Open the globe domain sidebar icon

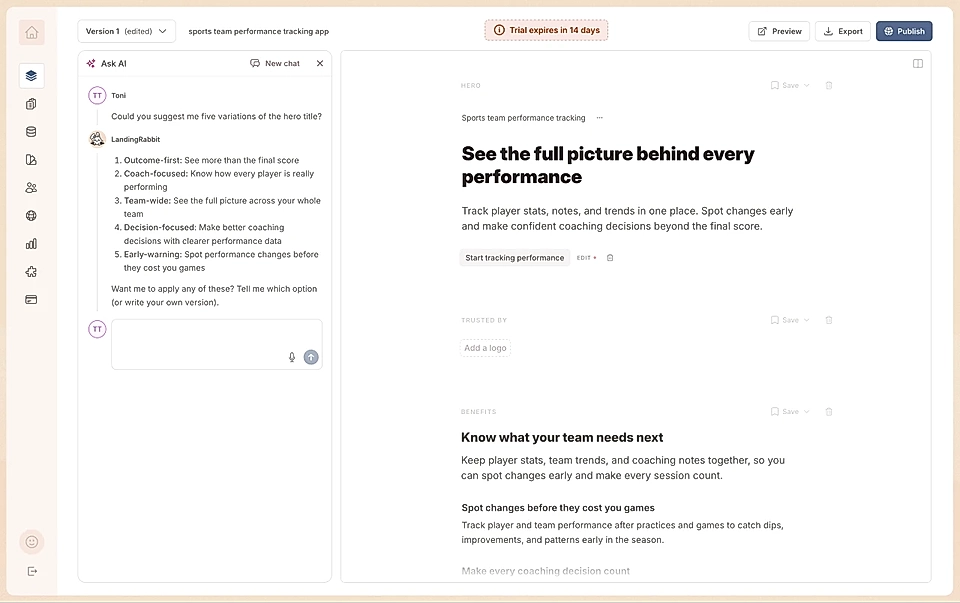coord(31,215)
